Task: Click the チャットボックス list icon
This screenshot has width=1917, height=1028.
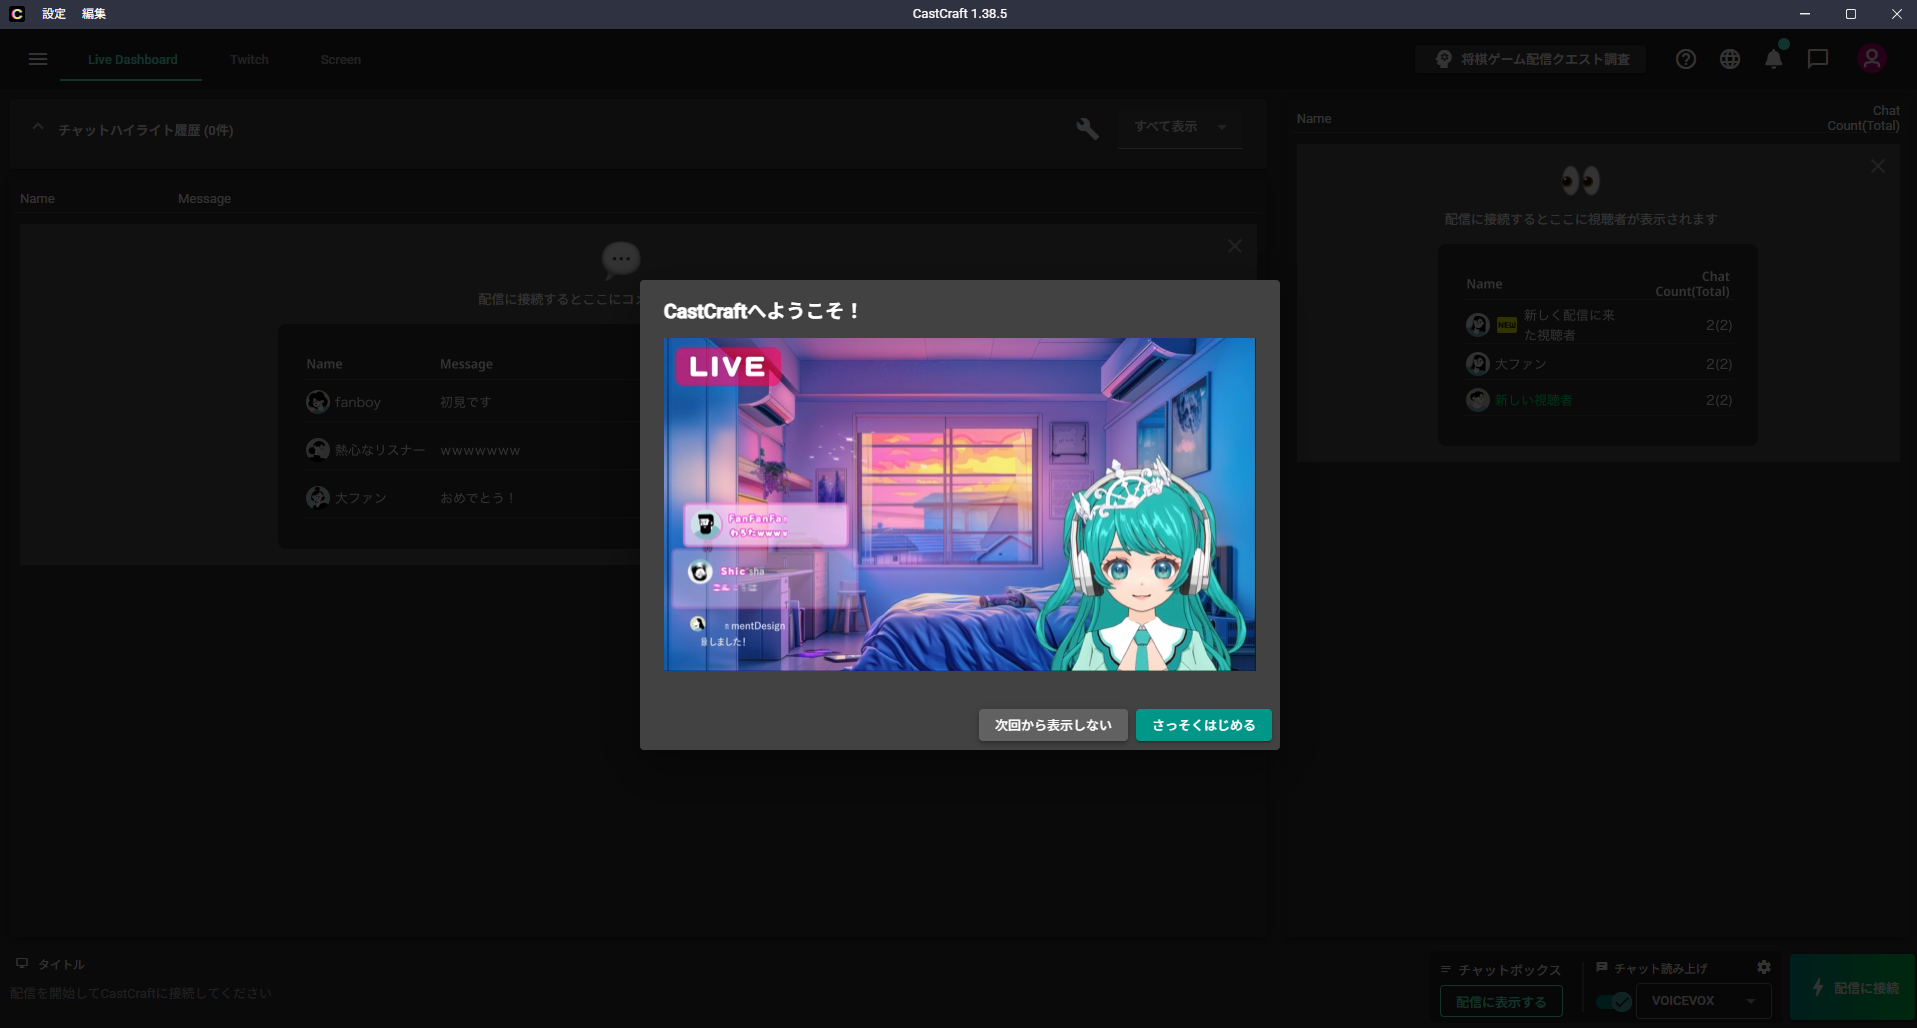Action: pyautogui.click(x=1446, y=969)
